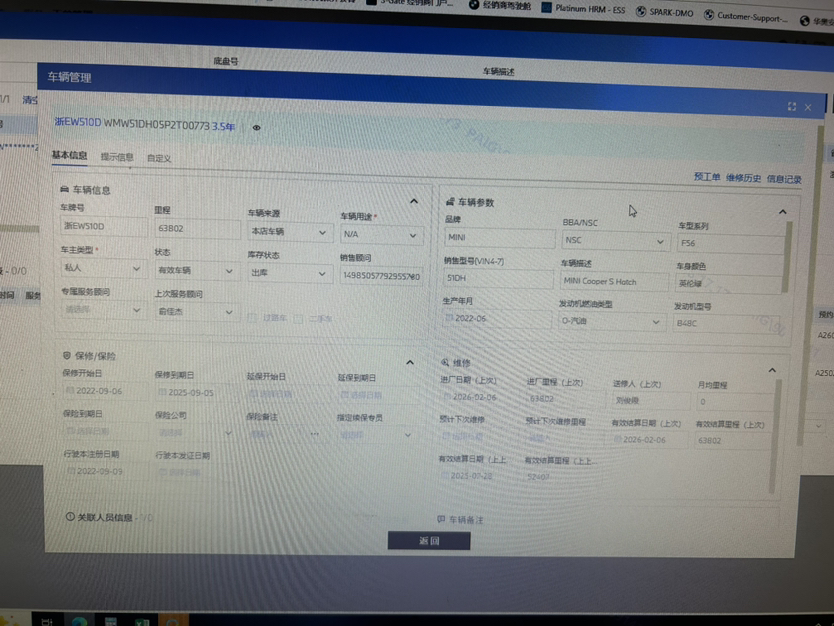834x626 pixels.
Task: Collapse the 车辆信息 section chevron
Action: [414, 201]
